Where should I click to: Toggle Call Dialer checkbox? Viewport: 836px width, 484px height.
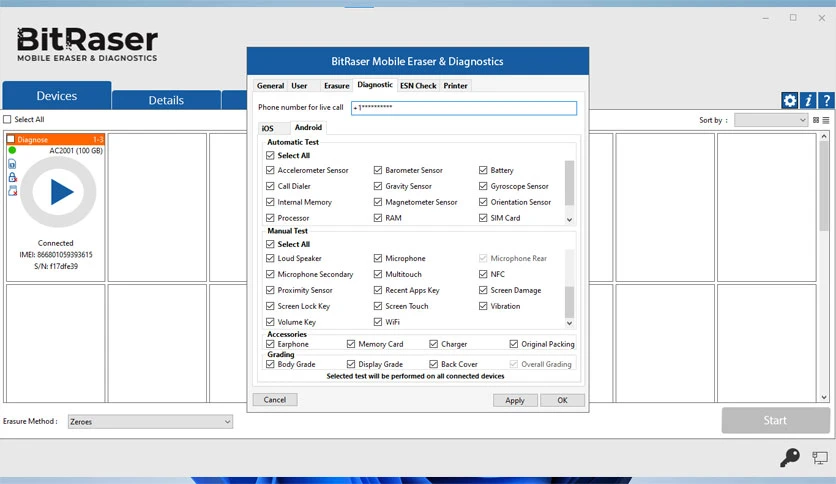pyautogui.click(x=270, y=186)
